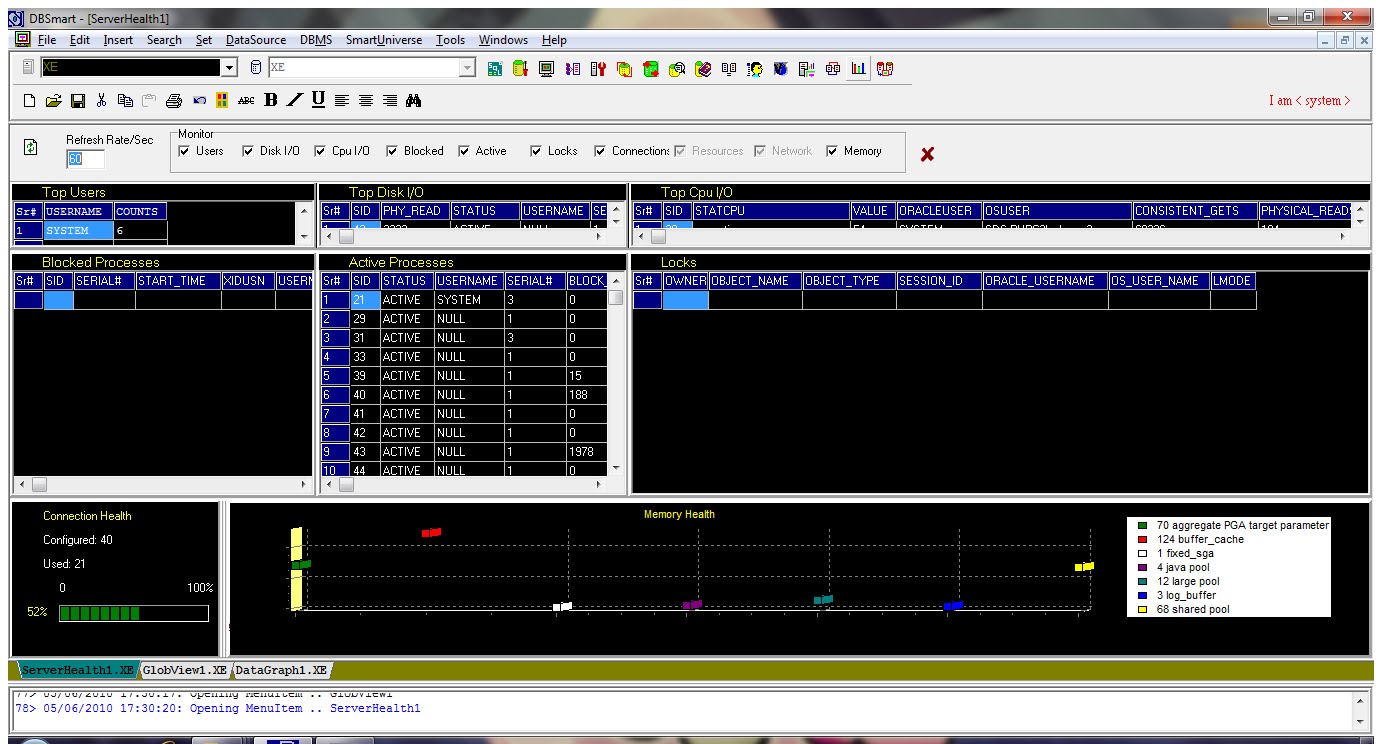Screen dimensions: 1382x744
Task: Uncheck the Users monitor checkbox
Action: click(184, 151)
